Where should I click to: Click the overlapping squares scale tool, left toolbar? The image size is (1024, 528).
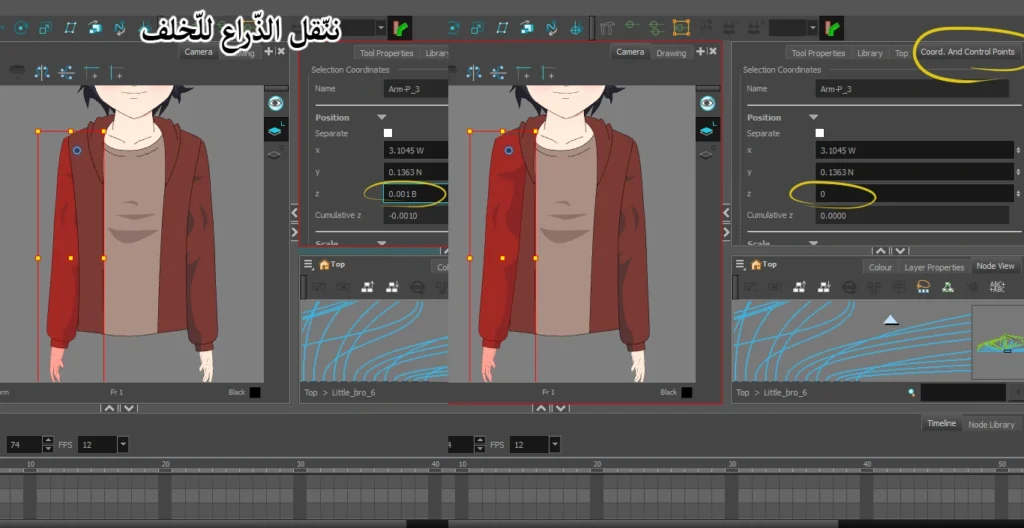45,28
